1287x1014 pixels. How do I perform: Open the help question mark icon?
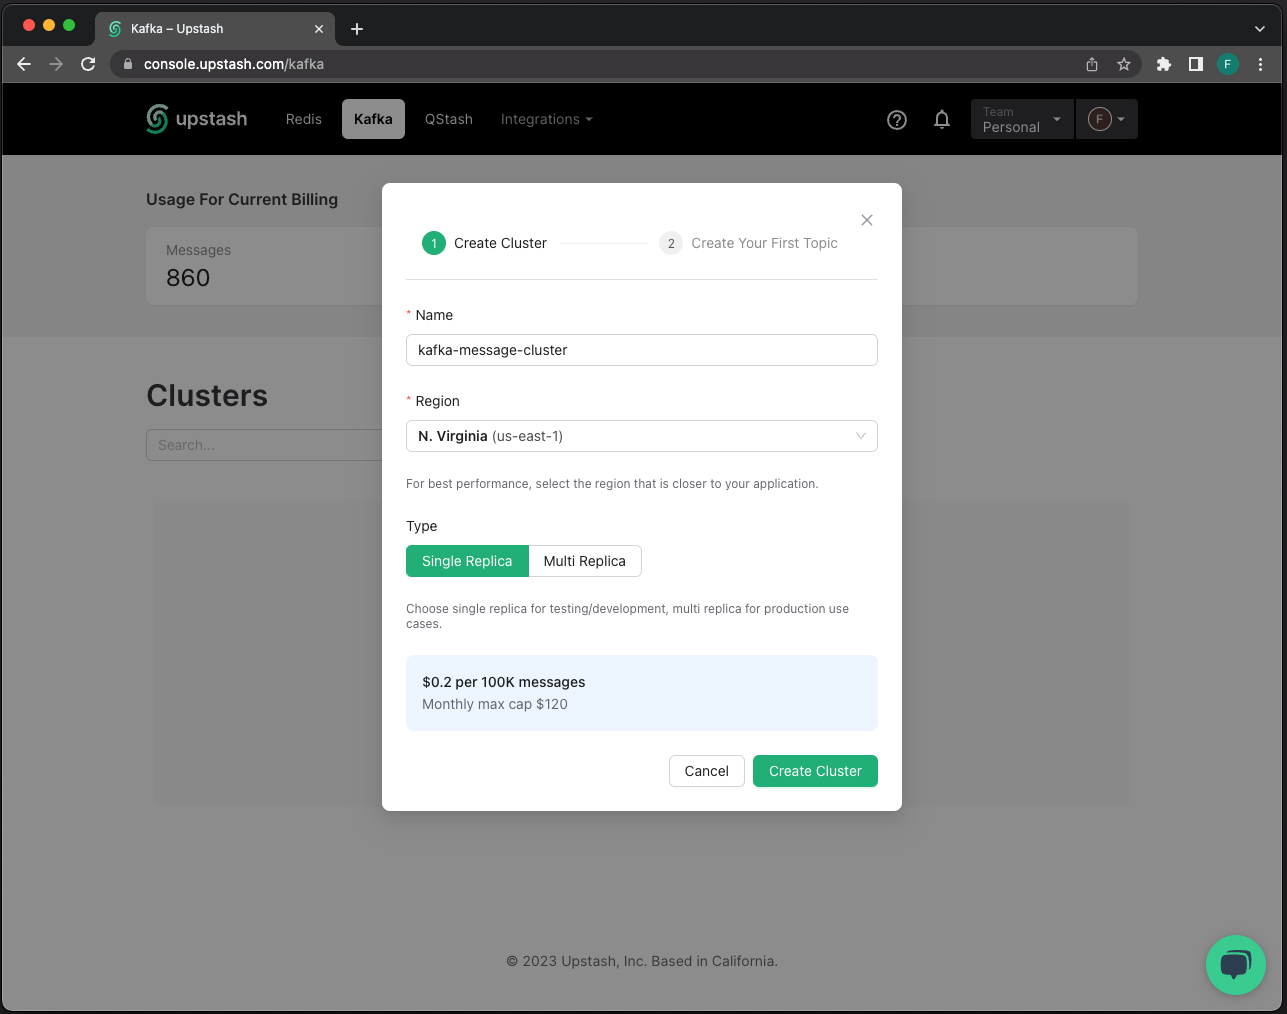pos(896,119)
